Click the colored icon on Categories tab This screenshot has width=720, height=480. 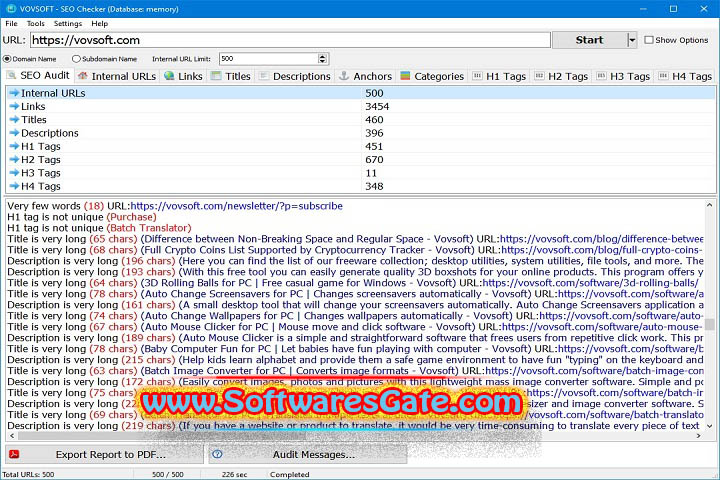coord(405,76)
